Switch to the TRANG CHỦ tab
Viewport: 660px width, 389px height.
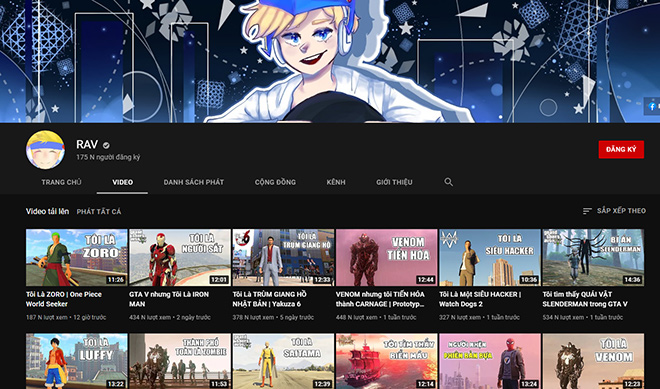click(61, 182)
